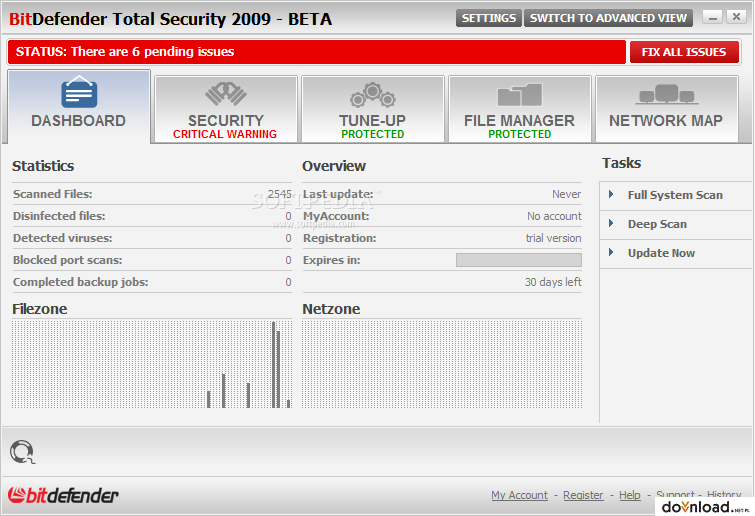Click the Scanned Files value 2545
The image size is (755, 516).
tap(280, 194)
